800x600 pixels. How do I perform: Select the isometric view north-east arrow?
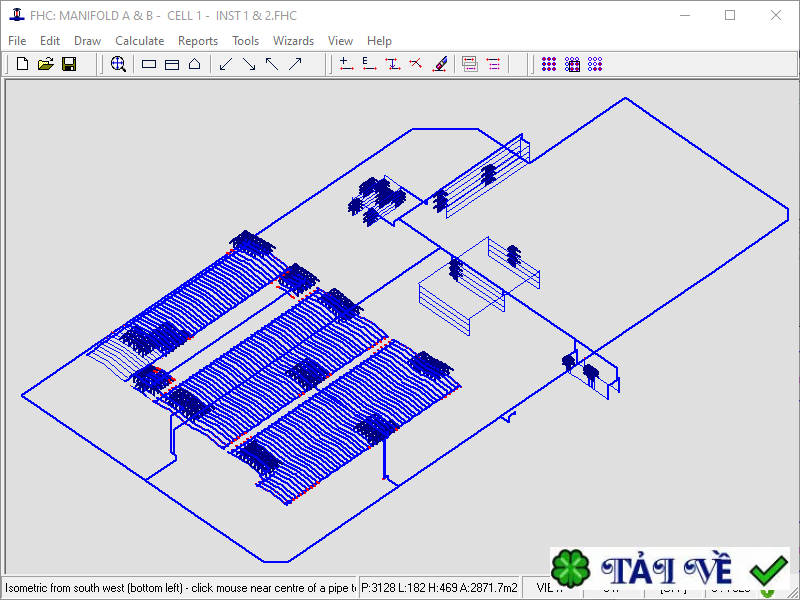[x=295, y=64]
